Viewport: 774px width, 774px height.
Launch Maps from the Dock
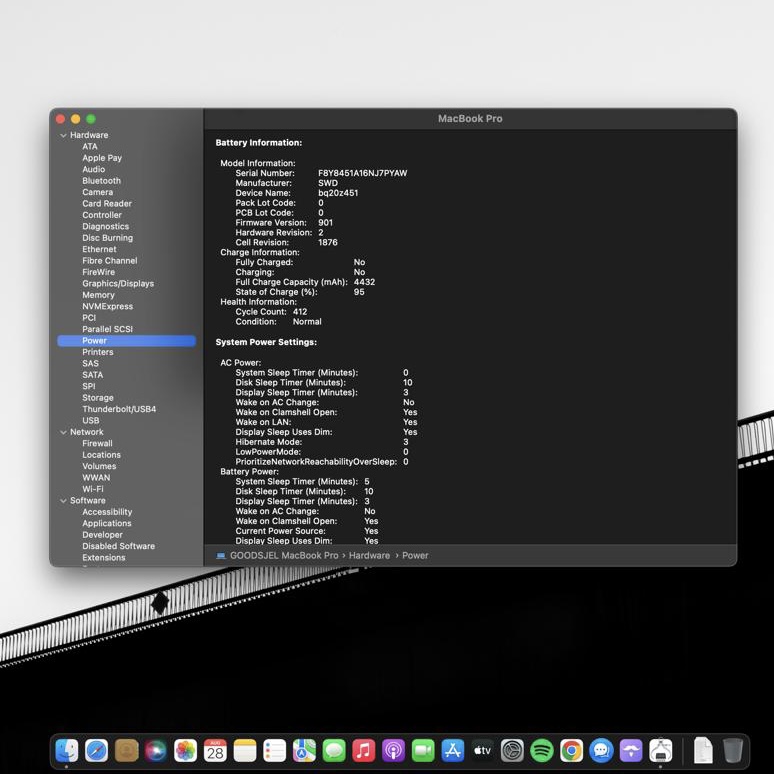(x=304, y=751)
